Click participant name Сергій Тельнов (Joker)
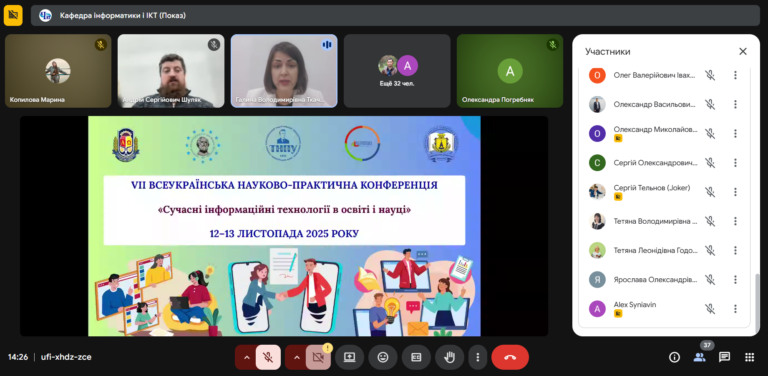768x376 pixels. pos(652,188)
